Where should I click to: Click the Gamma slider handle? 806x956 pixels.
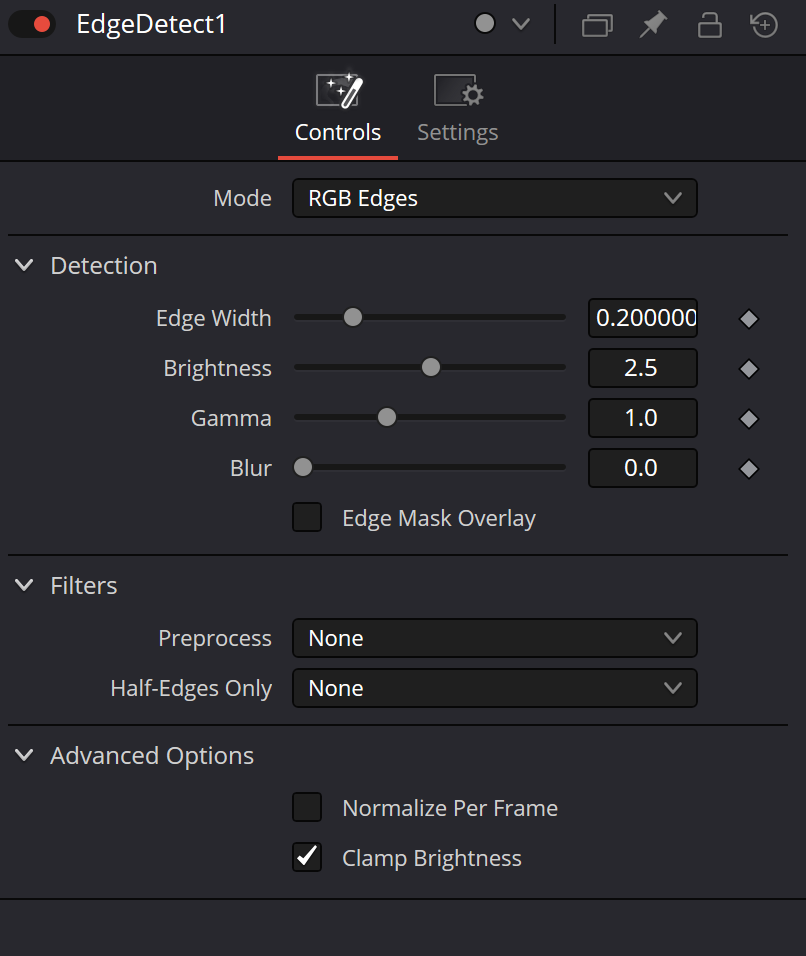click(387, 417)
